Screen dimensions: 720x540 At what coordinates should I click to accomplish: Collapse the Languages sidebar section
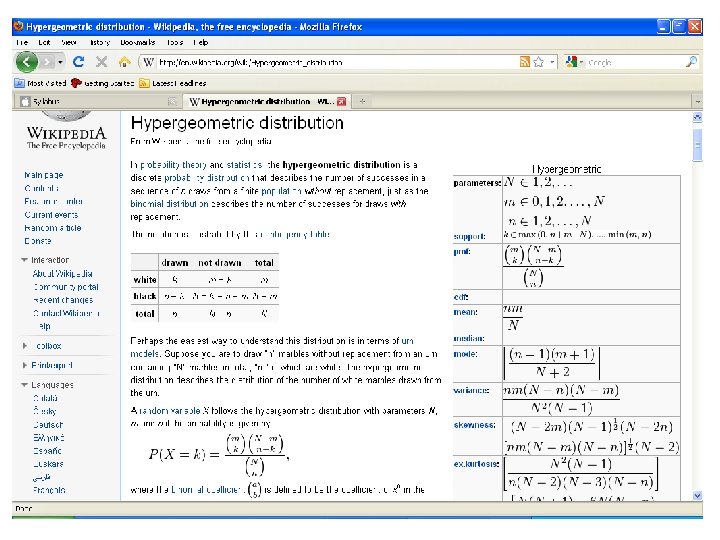tap(24, 385)
